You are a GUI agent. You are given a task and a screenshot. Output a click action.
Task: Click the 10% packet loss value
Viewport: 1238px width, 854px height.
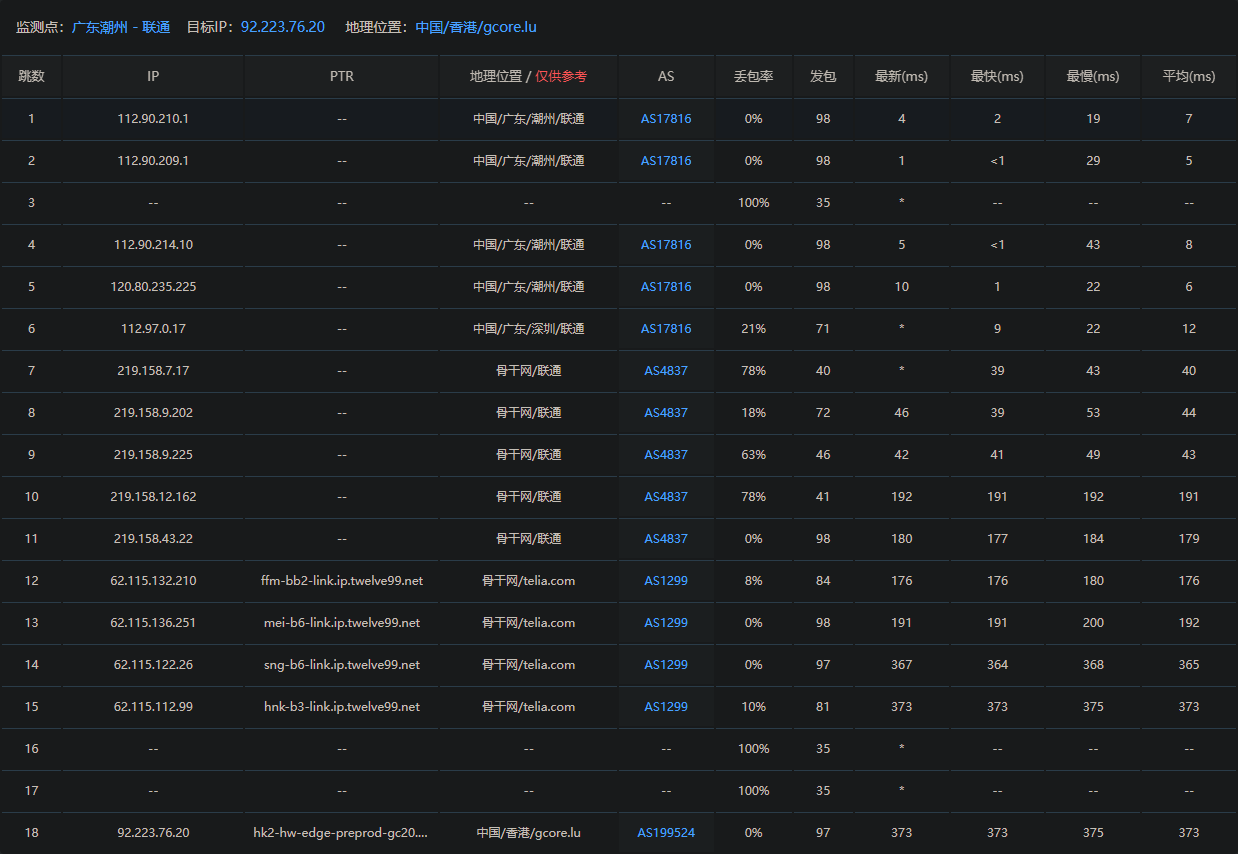coord(754,707)
